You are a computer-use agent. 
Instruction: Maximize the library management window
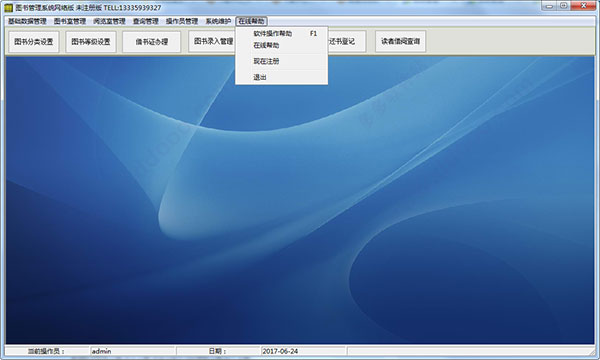pos(563,6)
